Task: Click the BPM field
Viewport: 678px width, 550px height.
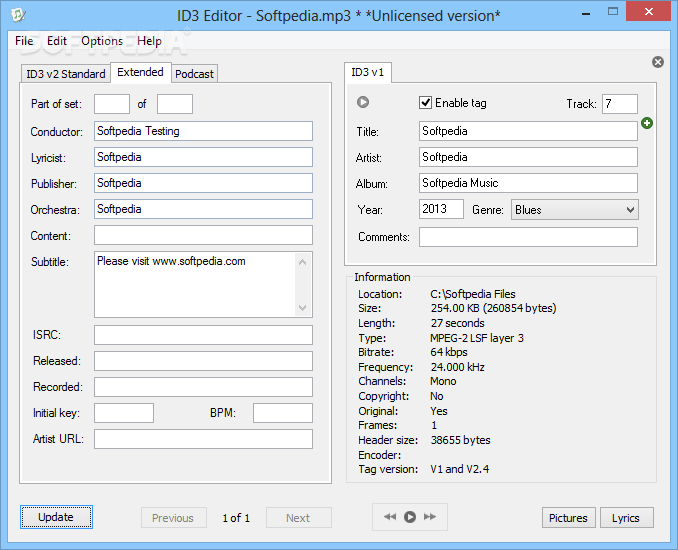Action: pyautogui.click(x=283, y=413)
